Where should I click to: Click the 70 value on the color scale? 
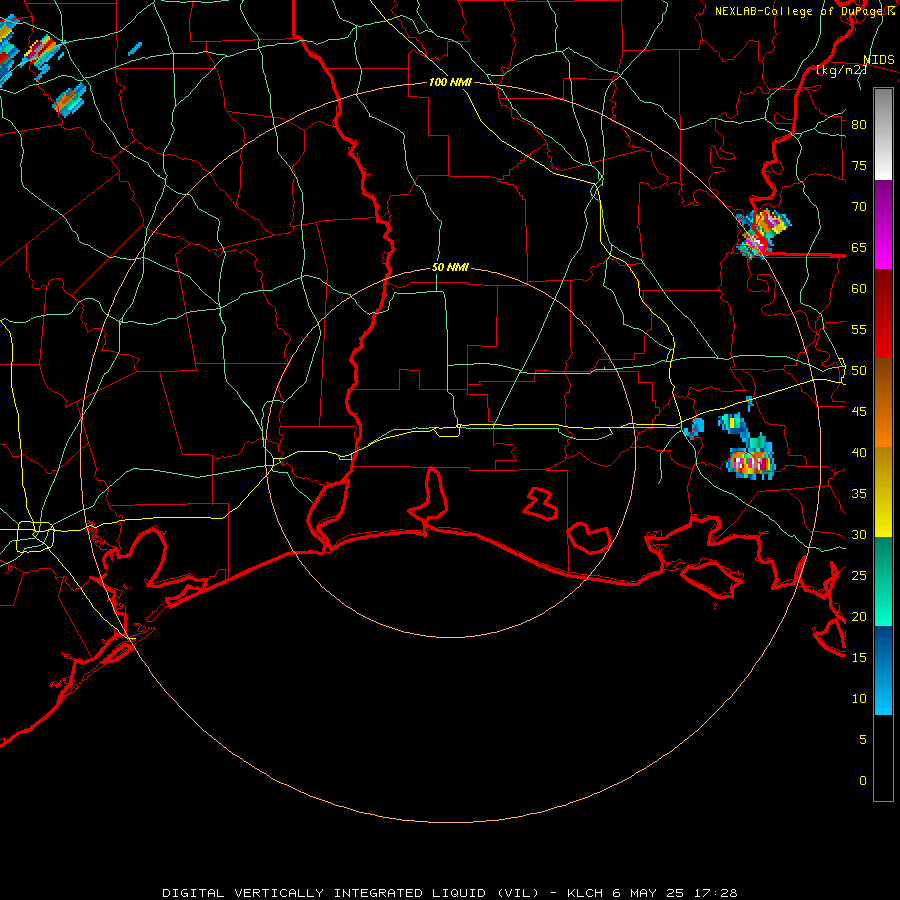coord(859,207)
